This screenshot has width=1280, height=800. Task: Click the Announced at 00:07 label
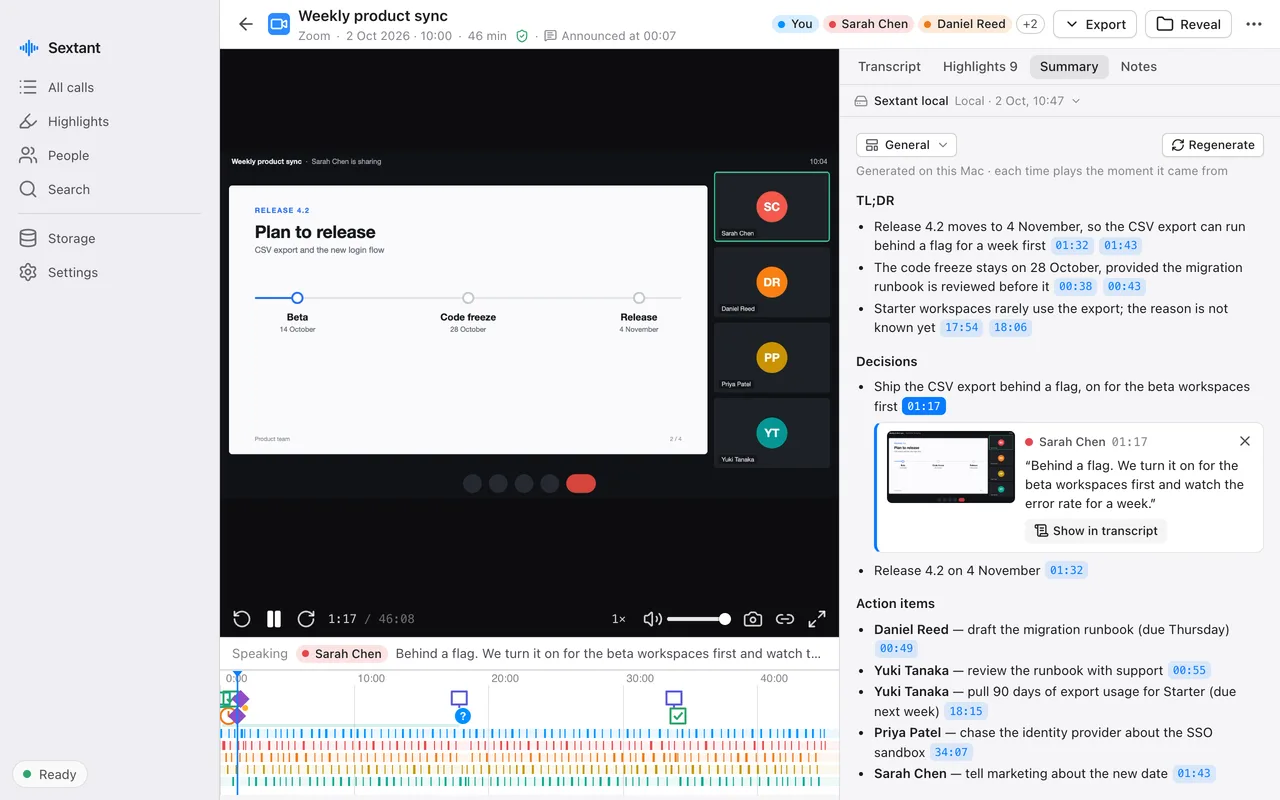610,36
